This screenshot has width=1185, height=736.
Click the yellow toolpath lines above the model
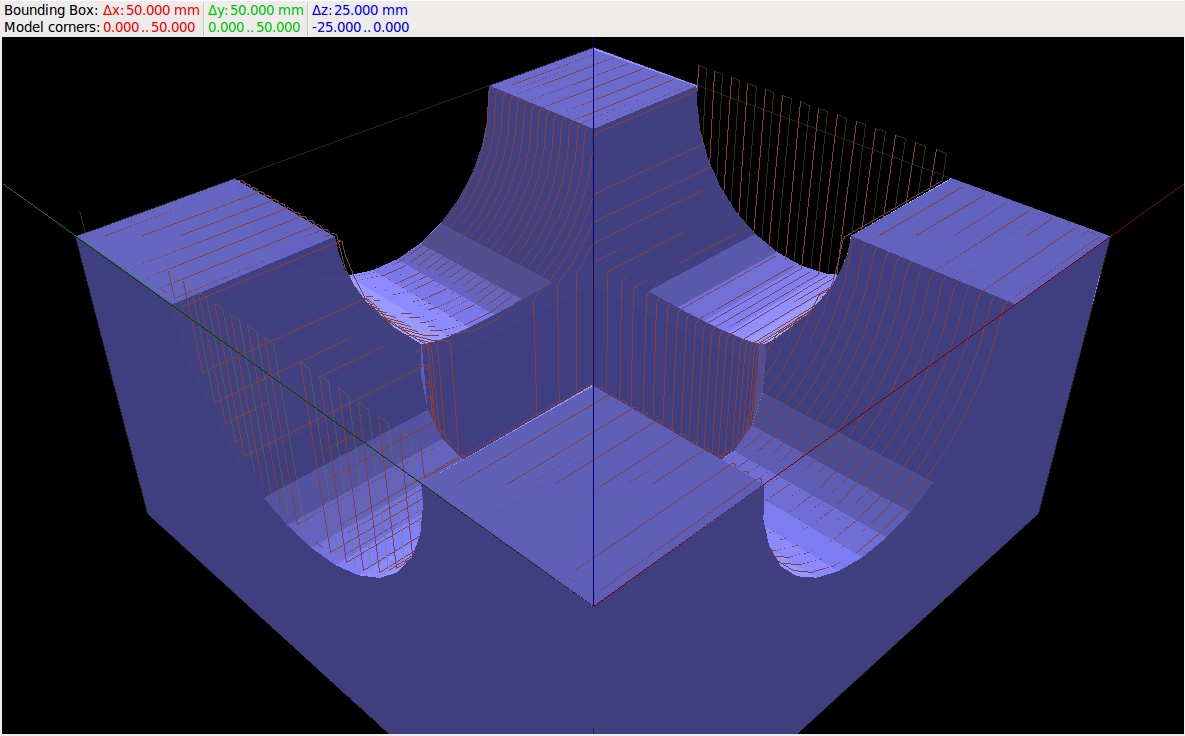tap(820, 150)
